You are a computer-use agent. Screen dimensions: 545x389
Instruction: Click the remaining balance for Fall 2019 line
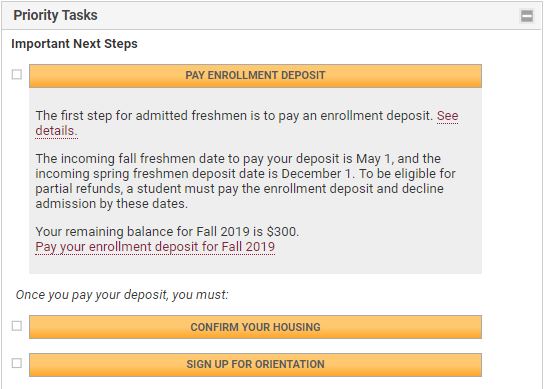tap(167, 232)
